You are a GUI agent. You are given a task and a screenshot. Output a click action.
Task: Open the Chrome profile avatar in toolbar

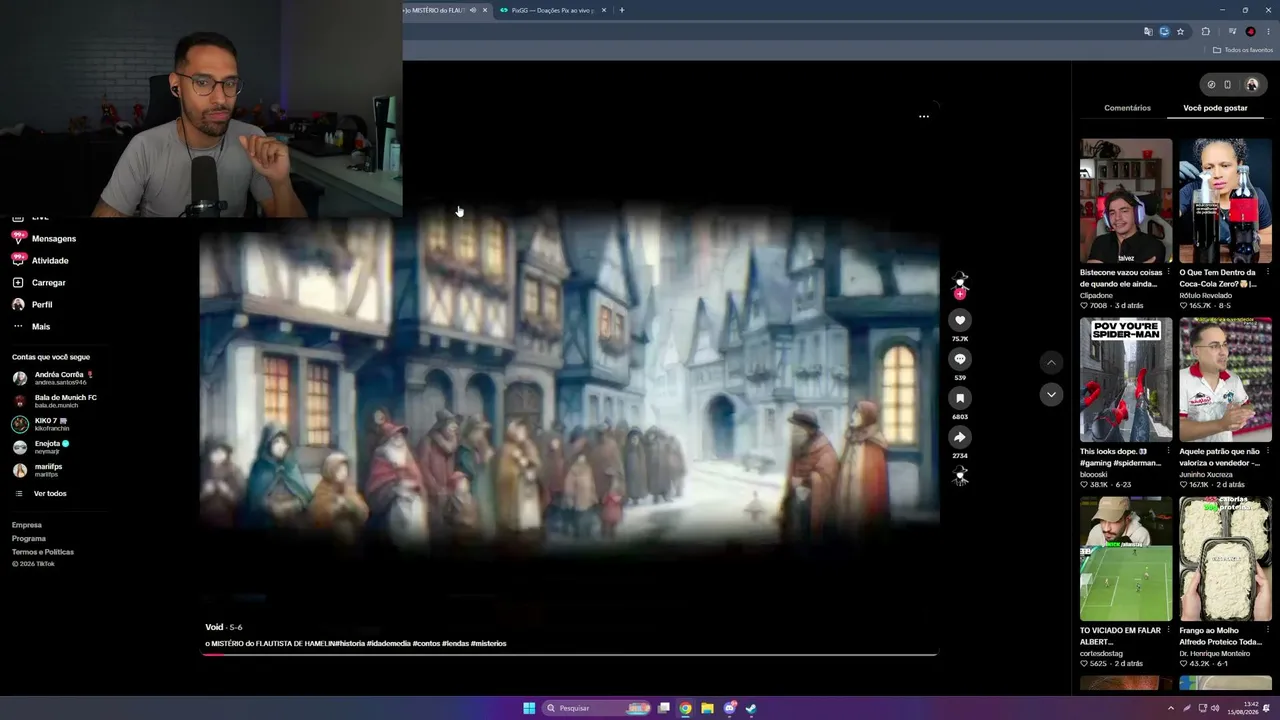[1250, 31]
